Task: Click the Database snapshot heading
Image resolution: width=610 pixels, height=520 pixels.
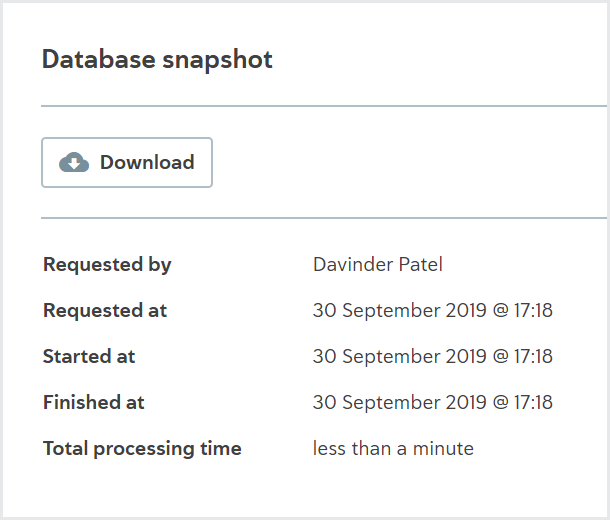Action: point(157,60)
